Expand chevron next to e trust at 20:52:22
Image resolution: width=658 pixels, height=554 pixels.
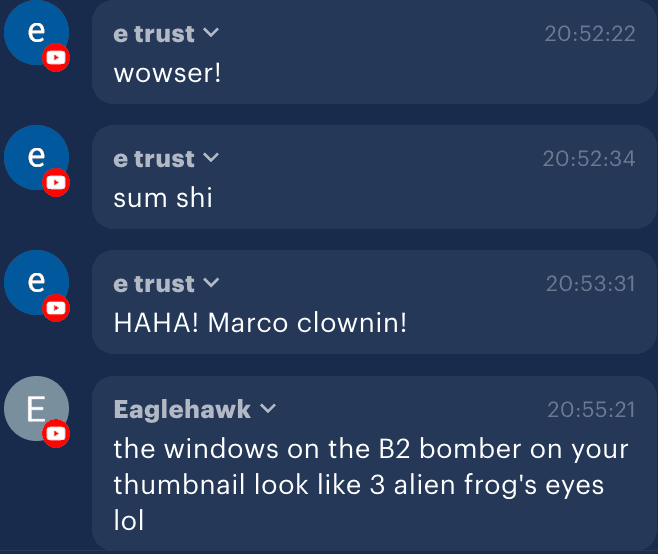tap(211, 32)
